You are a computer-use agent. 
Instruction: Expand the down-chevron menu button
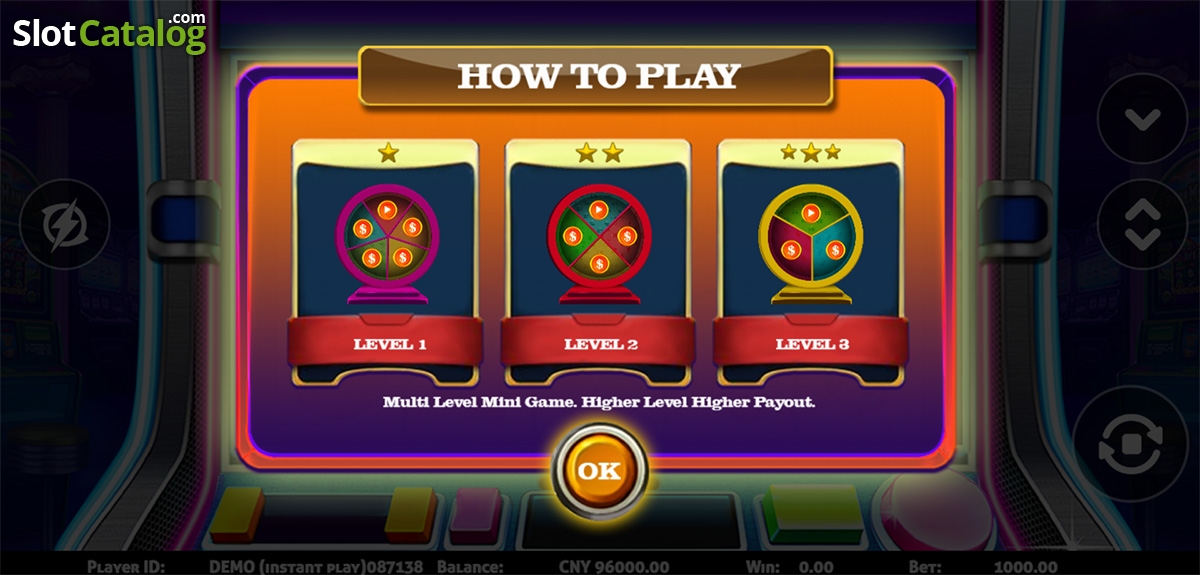point(1141,118)
